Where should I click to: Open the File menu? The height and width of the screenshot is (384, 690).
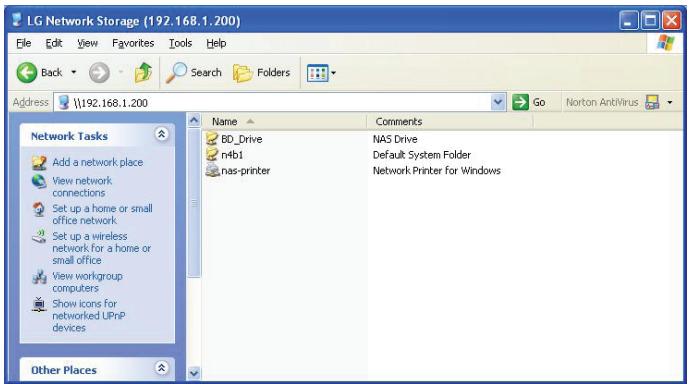23,43
